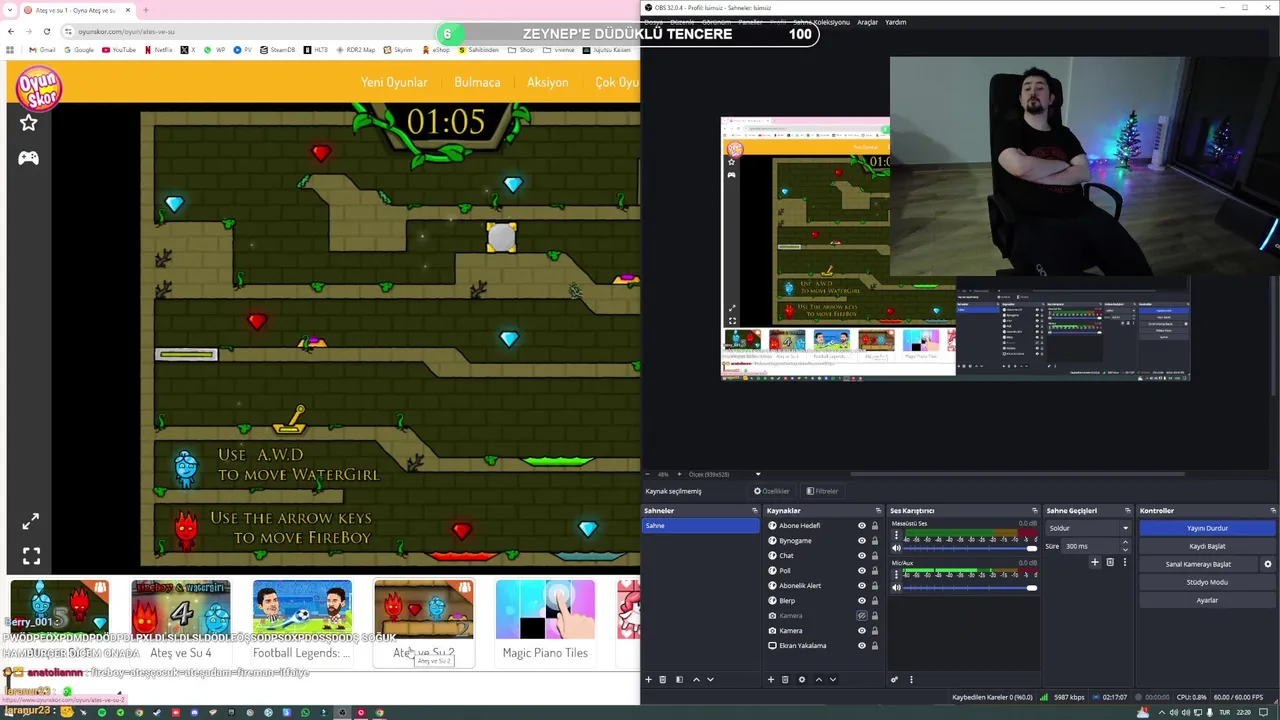
Task: Open Sahne Koleksiyonu menu in OBS
Action: (x=821, y=22)
